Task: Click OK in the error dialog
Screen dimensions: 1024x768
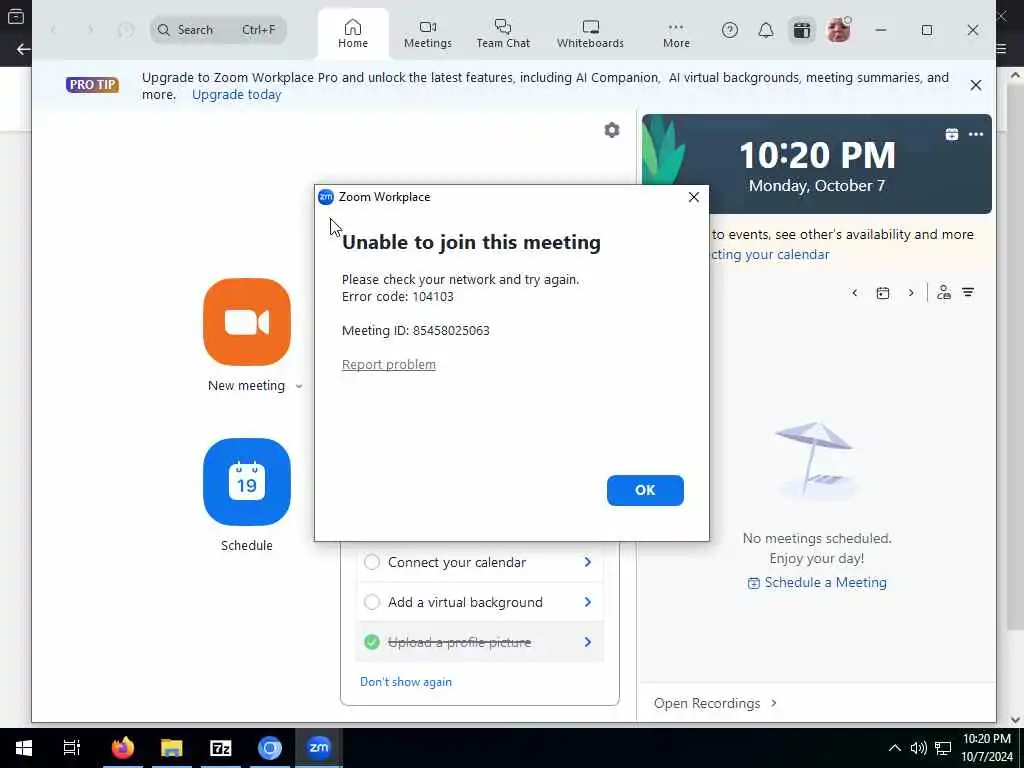Action: (645, 490)
